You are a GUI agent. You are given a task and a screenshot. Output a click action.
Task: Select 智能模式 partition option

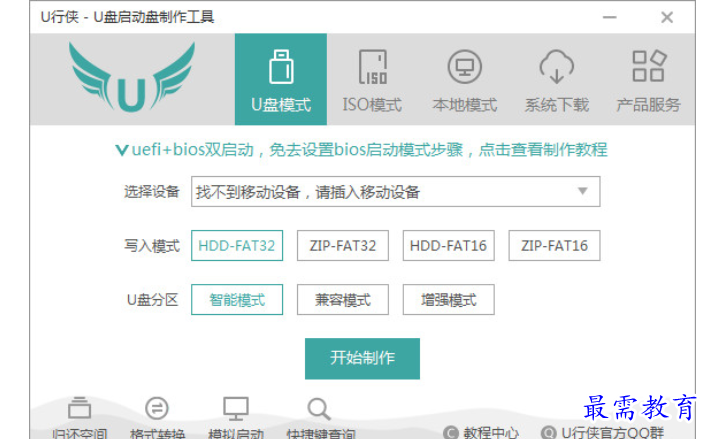click(237, 300)
